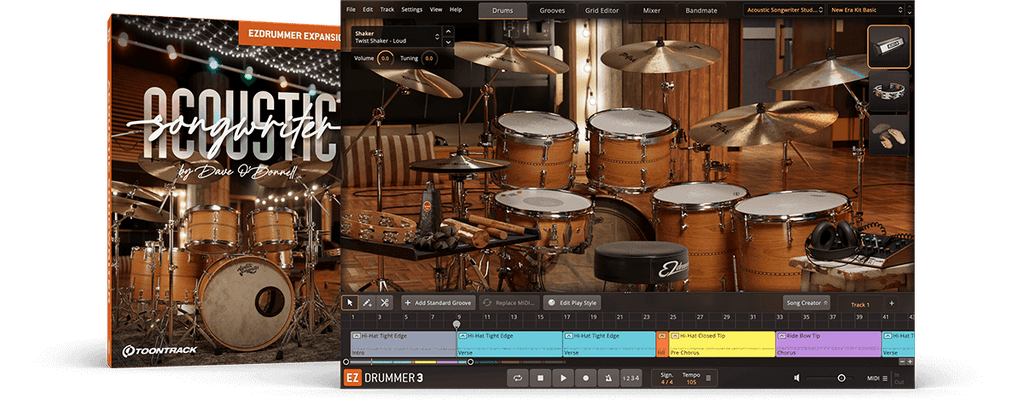Select the arrow pointer tool
The image size is (1024, 416).
(349, 303)
